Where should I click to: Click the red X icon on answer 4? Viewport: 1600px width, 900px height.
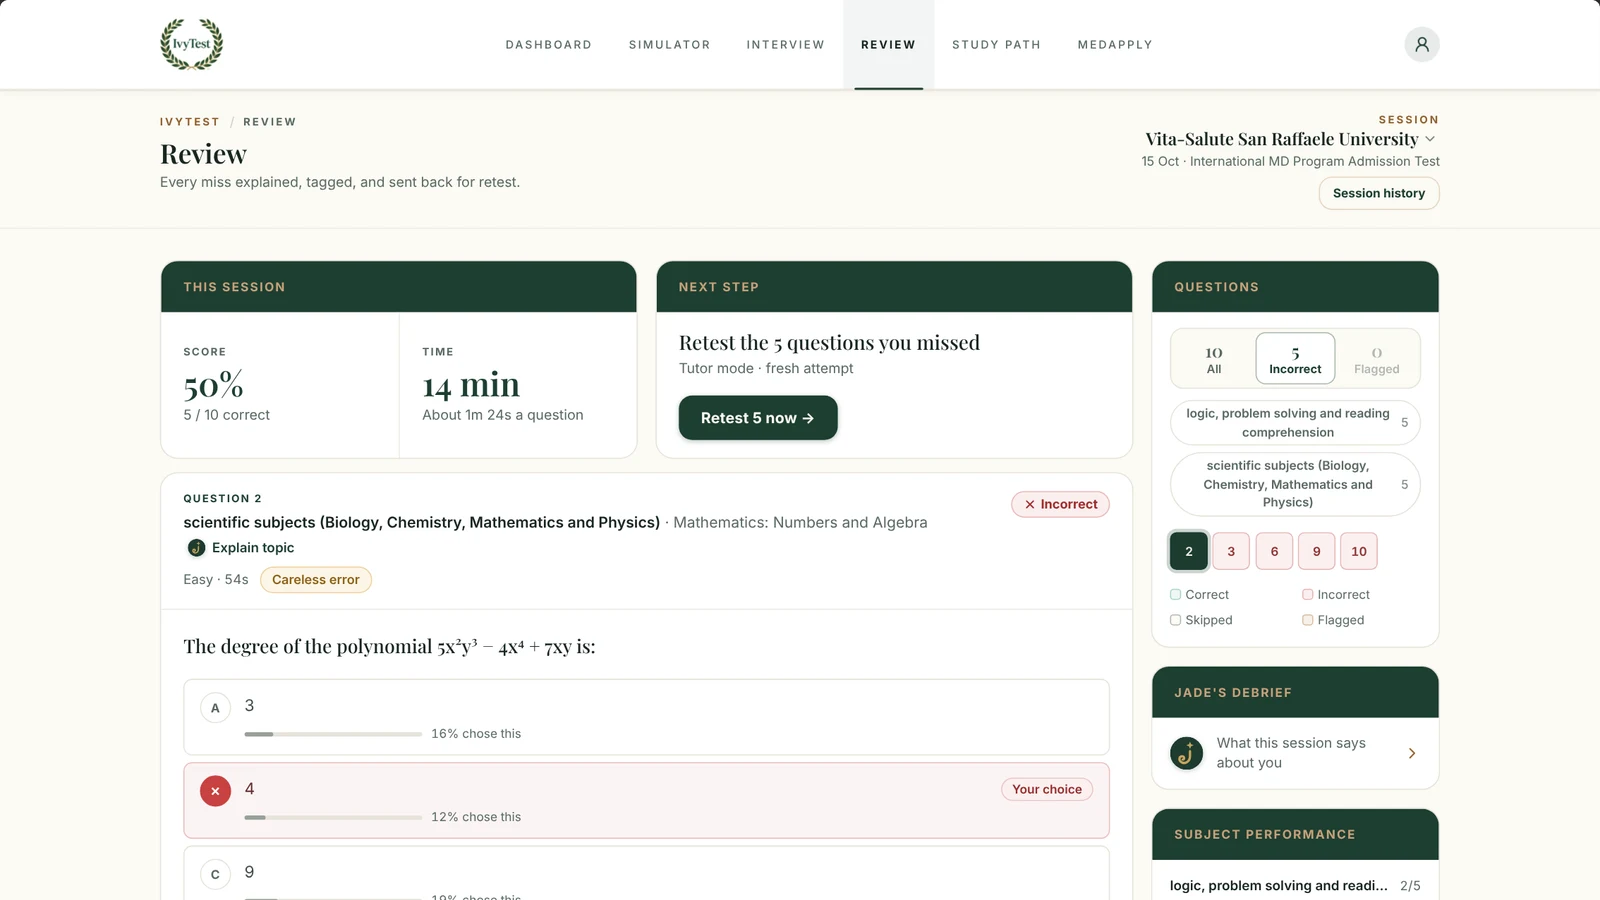click(x=215, y=791)
